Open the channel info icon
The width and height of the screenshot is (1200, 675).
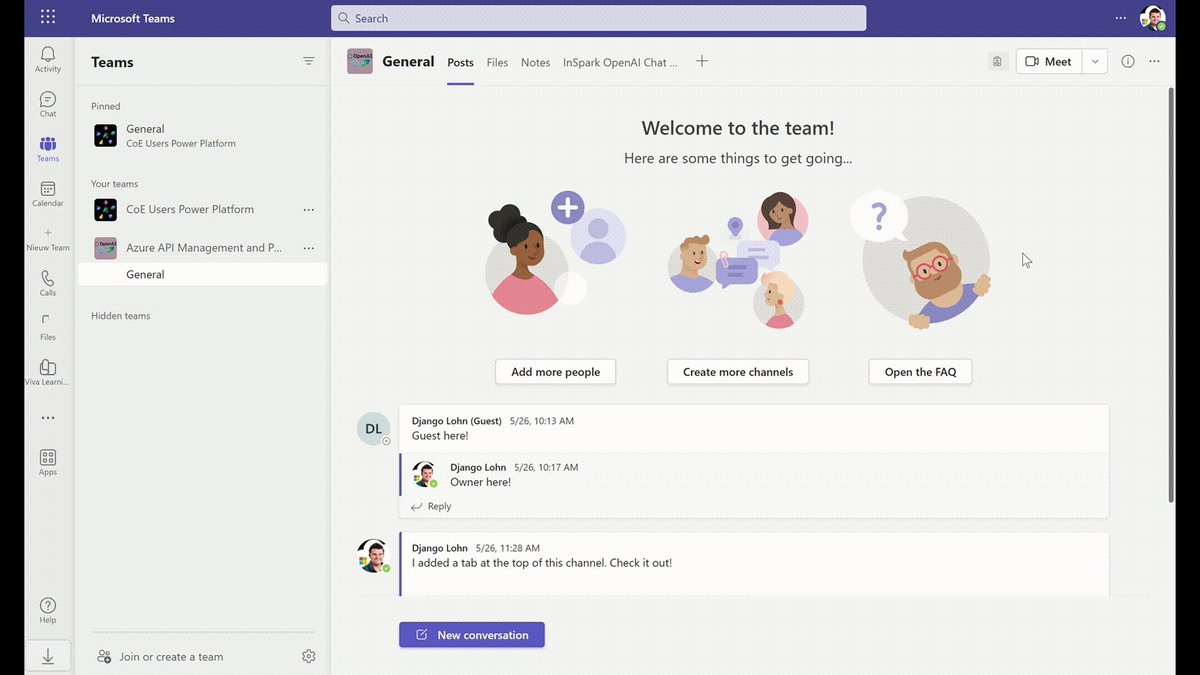click(1128, 61)
